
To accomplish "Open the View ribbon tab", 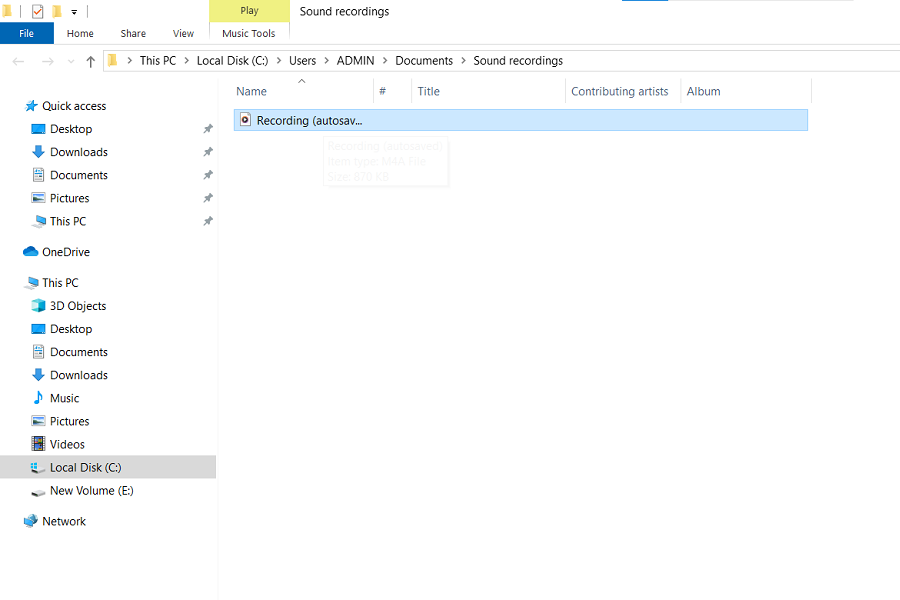I will (x=183, y=34).
